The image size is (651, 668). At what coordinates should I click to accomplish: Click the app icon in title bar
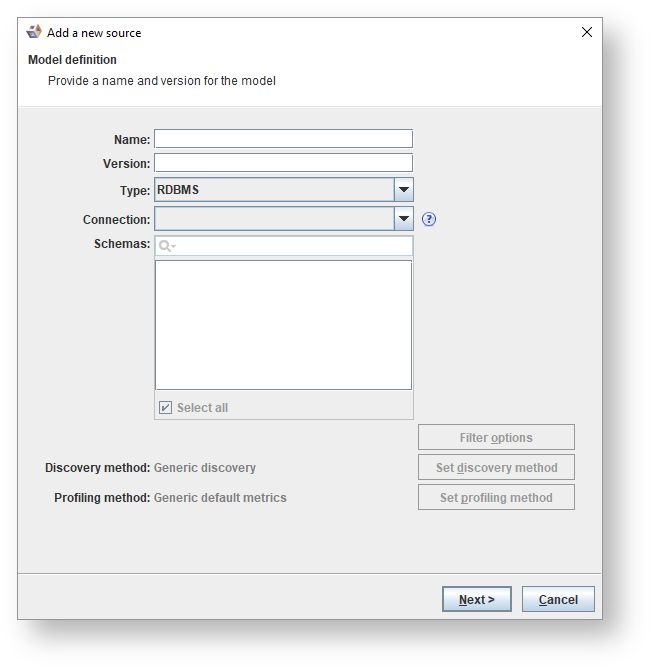34,32
